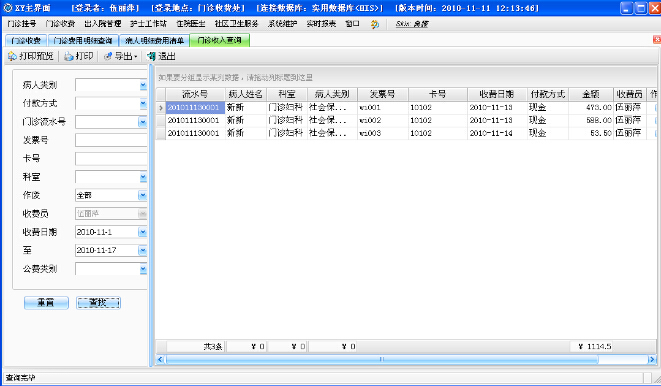Image resolution: width=661 pixels, height=386 pixels.
Task: Open the 至 end date picker 2010-11-17
Action: [x=142, y=250]
